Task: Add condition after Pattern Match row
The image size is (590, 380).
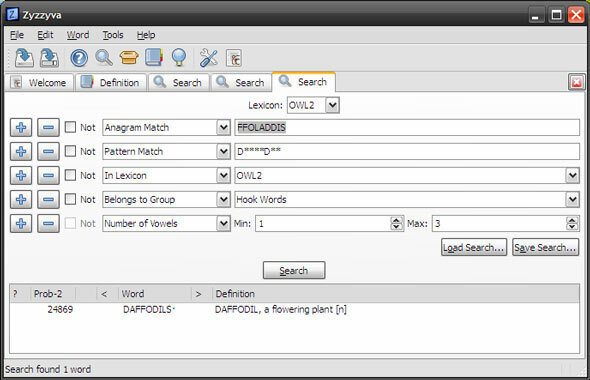Action: point(21,152)
